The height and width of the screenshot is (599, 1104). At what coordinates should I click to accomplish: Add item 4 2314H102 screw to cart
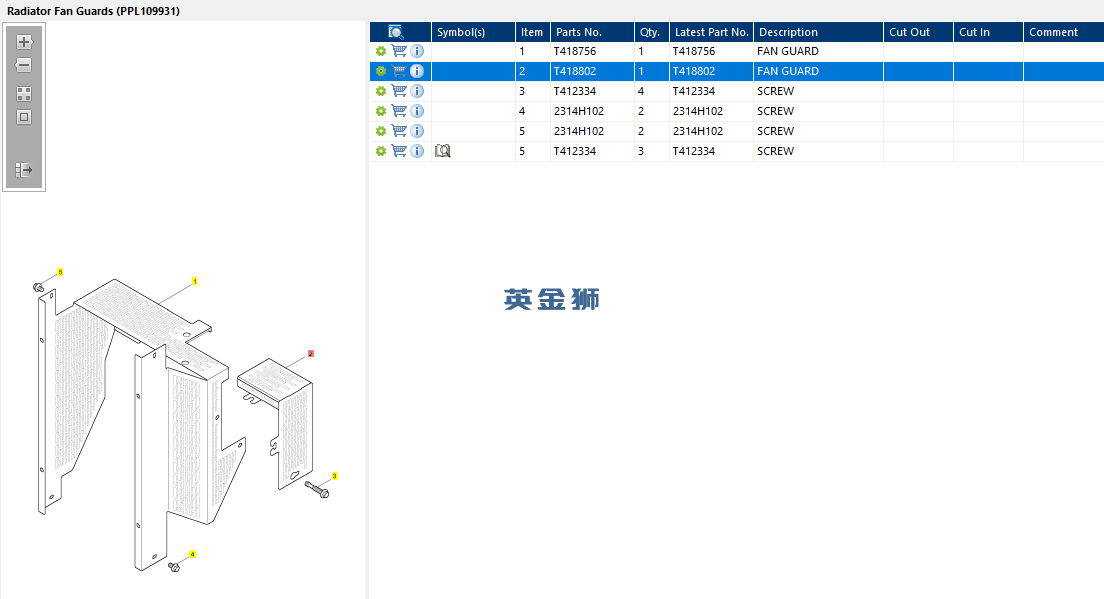(399, 111)
